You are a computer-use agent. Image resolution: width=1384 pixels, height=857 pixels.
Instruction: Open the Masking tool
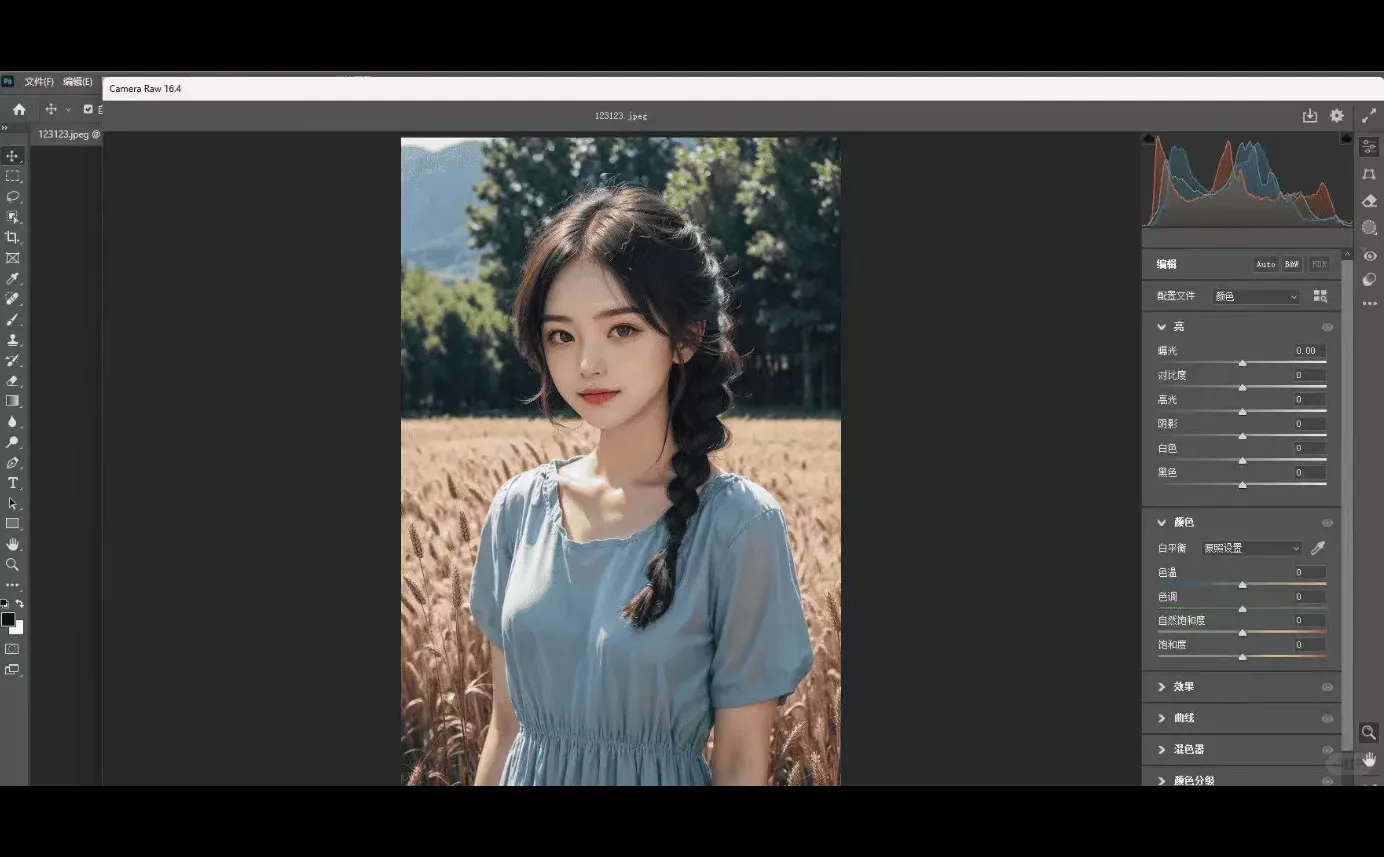click(x=1369, y=227)
